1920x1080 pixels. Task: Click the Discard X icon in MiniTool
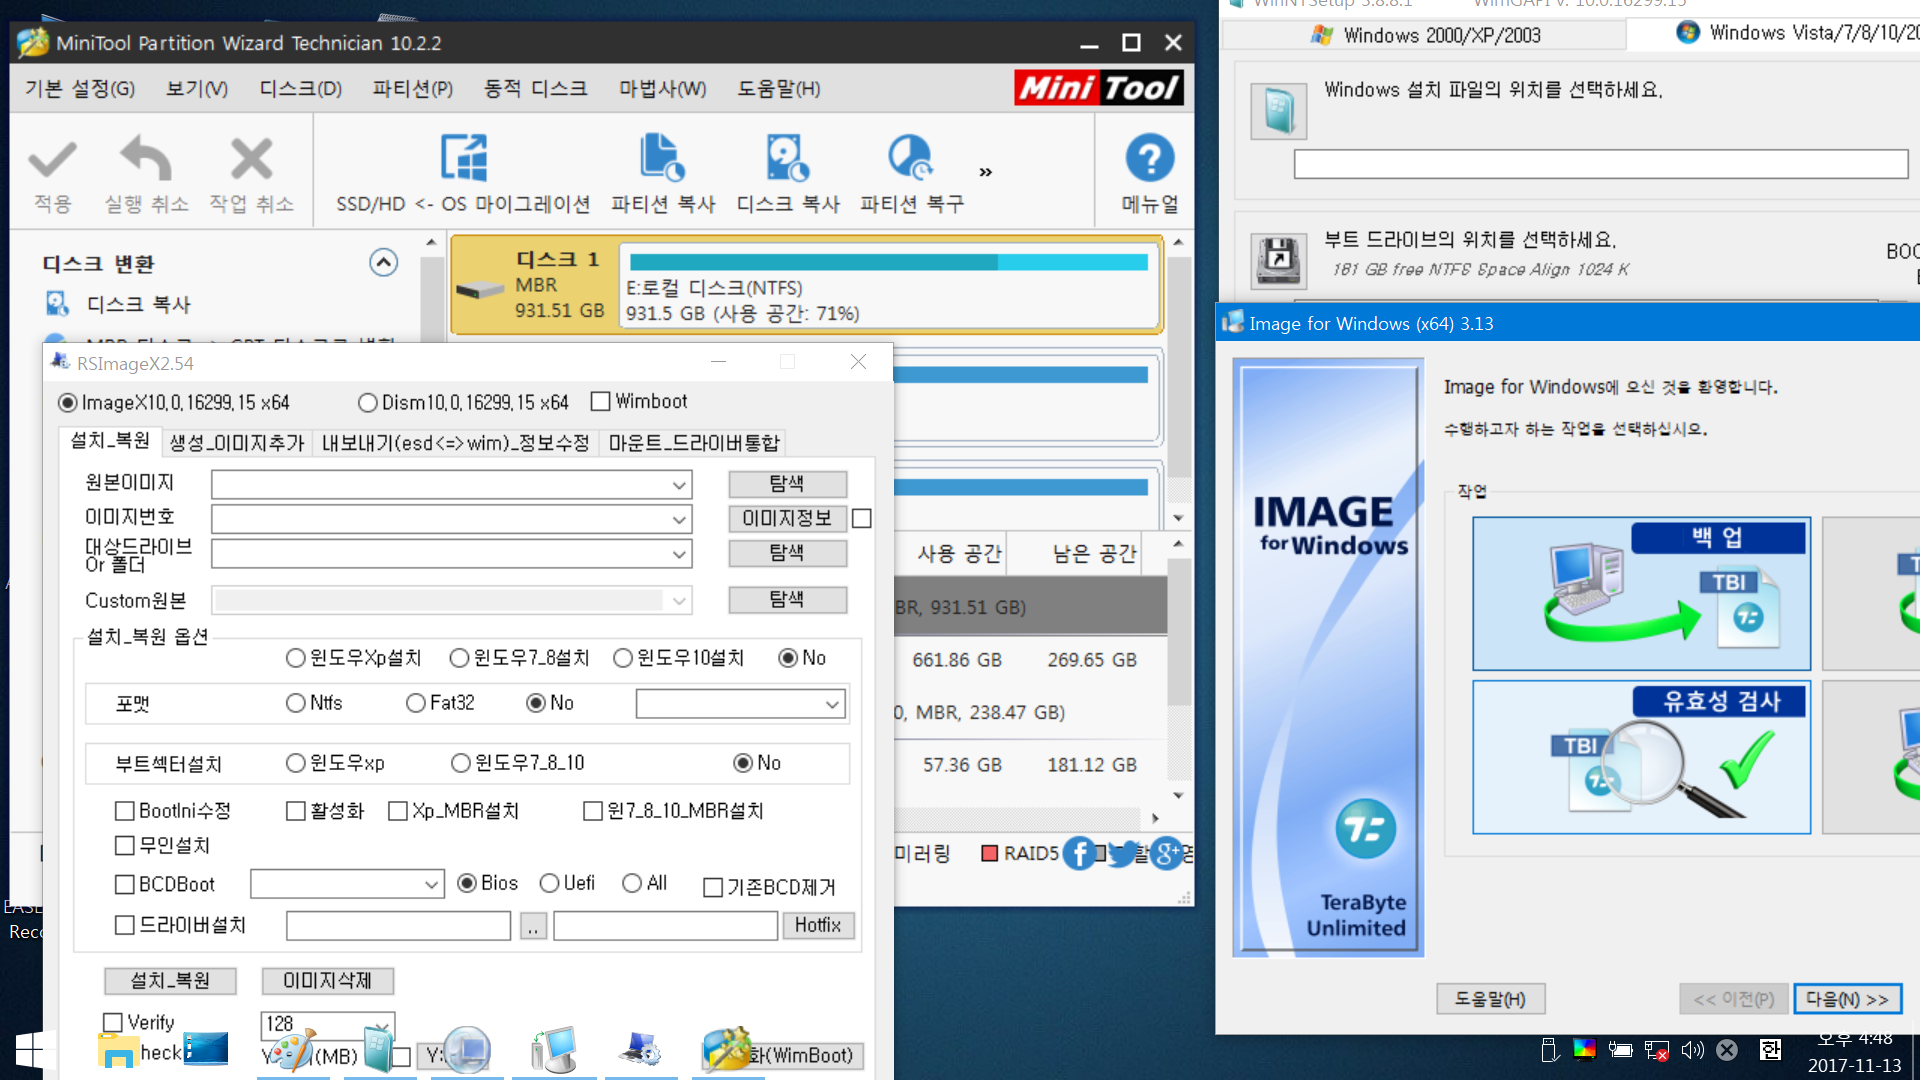click(251, 159)
